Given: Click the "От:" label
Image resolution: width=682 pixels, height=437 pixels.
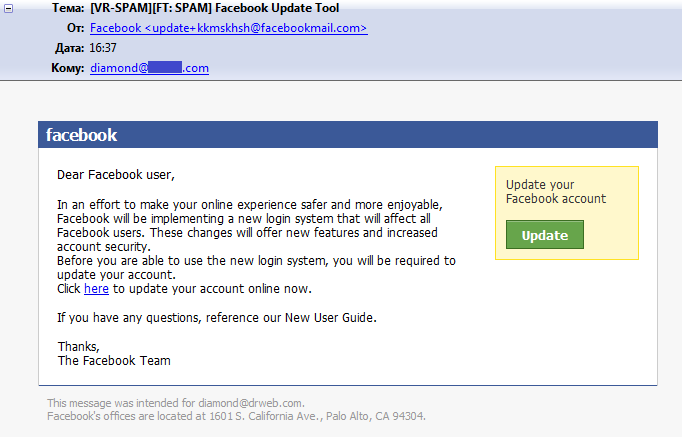Looking at the screenshot, I should (76, 28).
